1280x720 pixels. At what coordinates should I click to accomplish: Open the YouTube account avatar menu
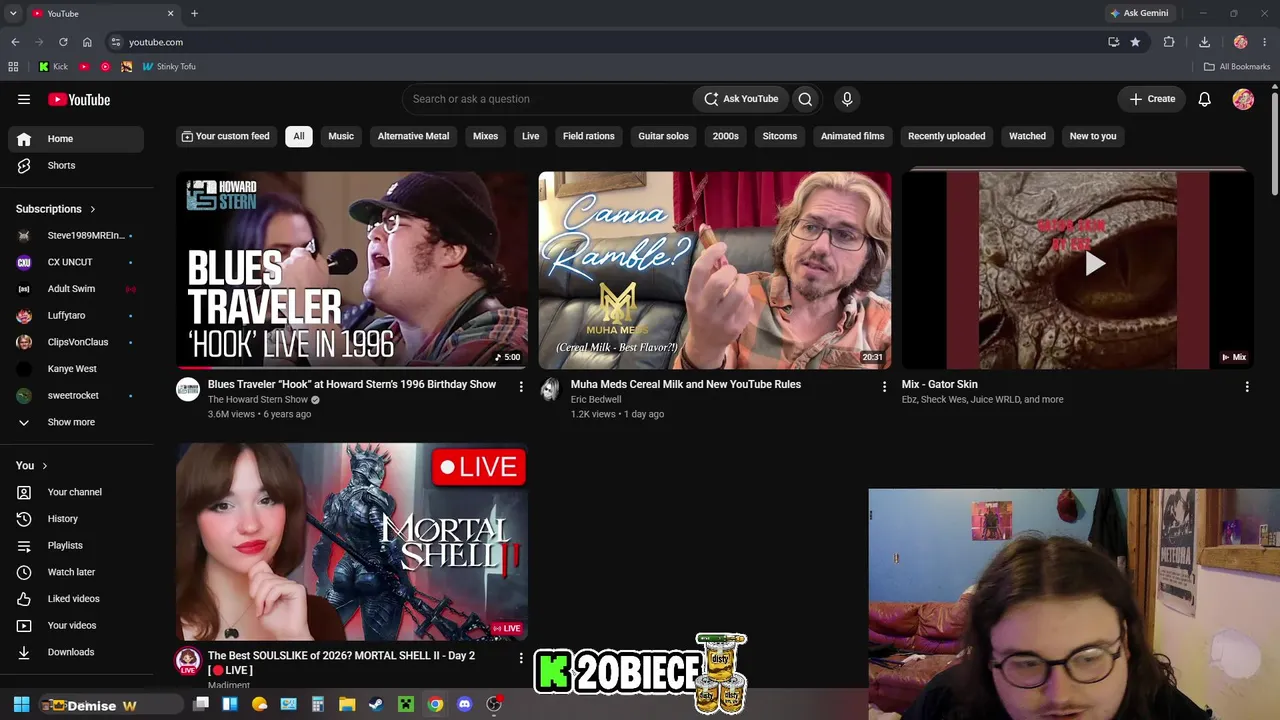point(1243,99)
